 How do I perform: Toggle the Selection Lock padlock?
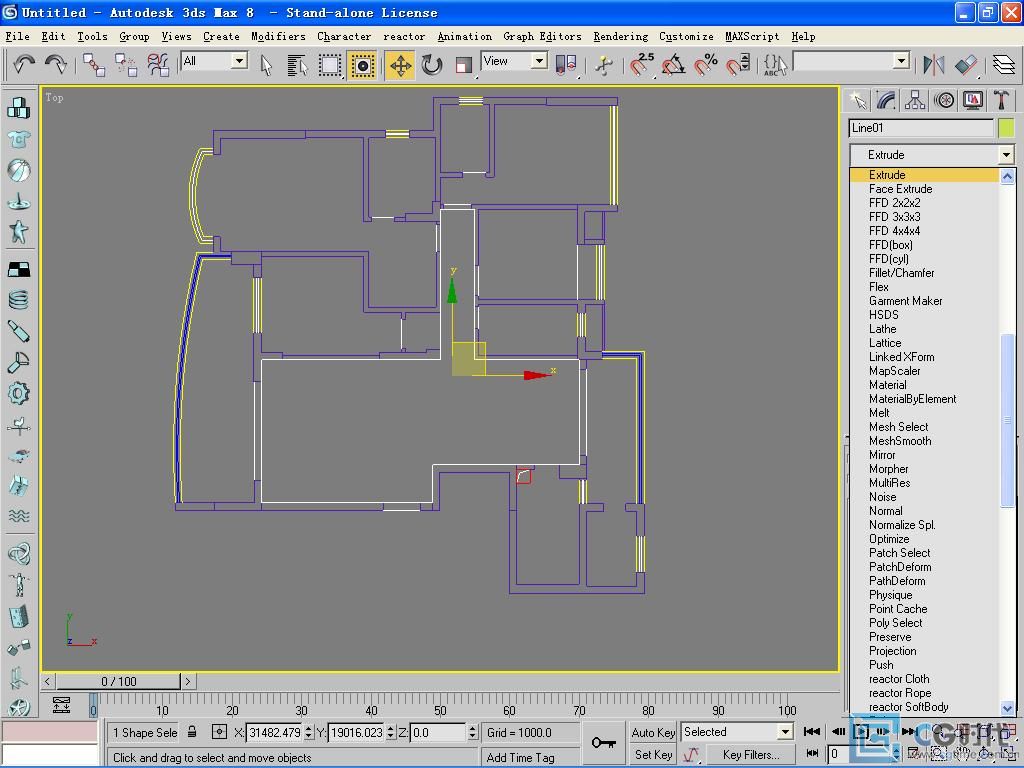192,732
